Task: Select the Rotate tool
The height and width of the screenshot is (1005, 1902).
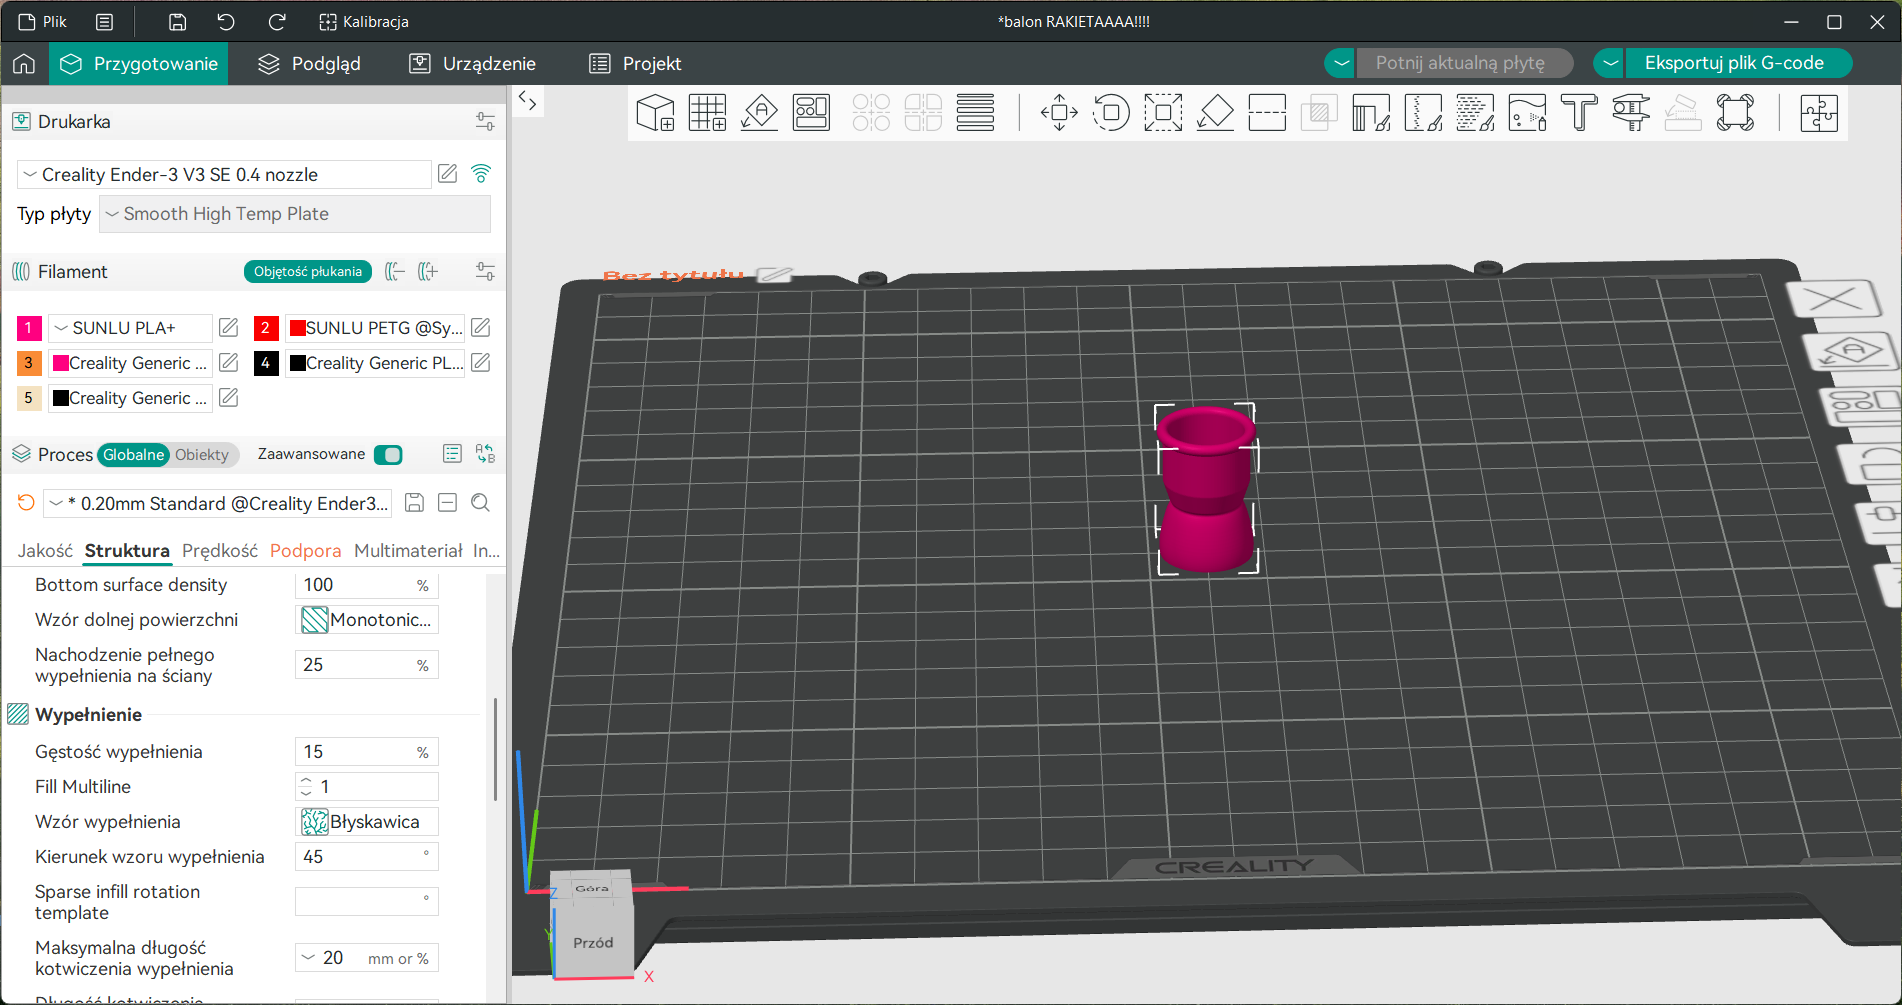Action: click(x=1111, y=113)
